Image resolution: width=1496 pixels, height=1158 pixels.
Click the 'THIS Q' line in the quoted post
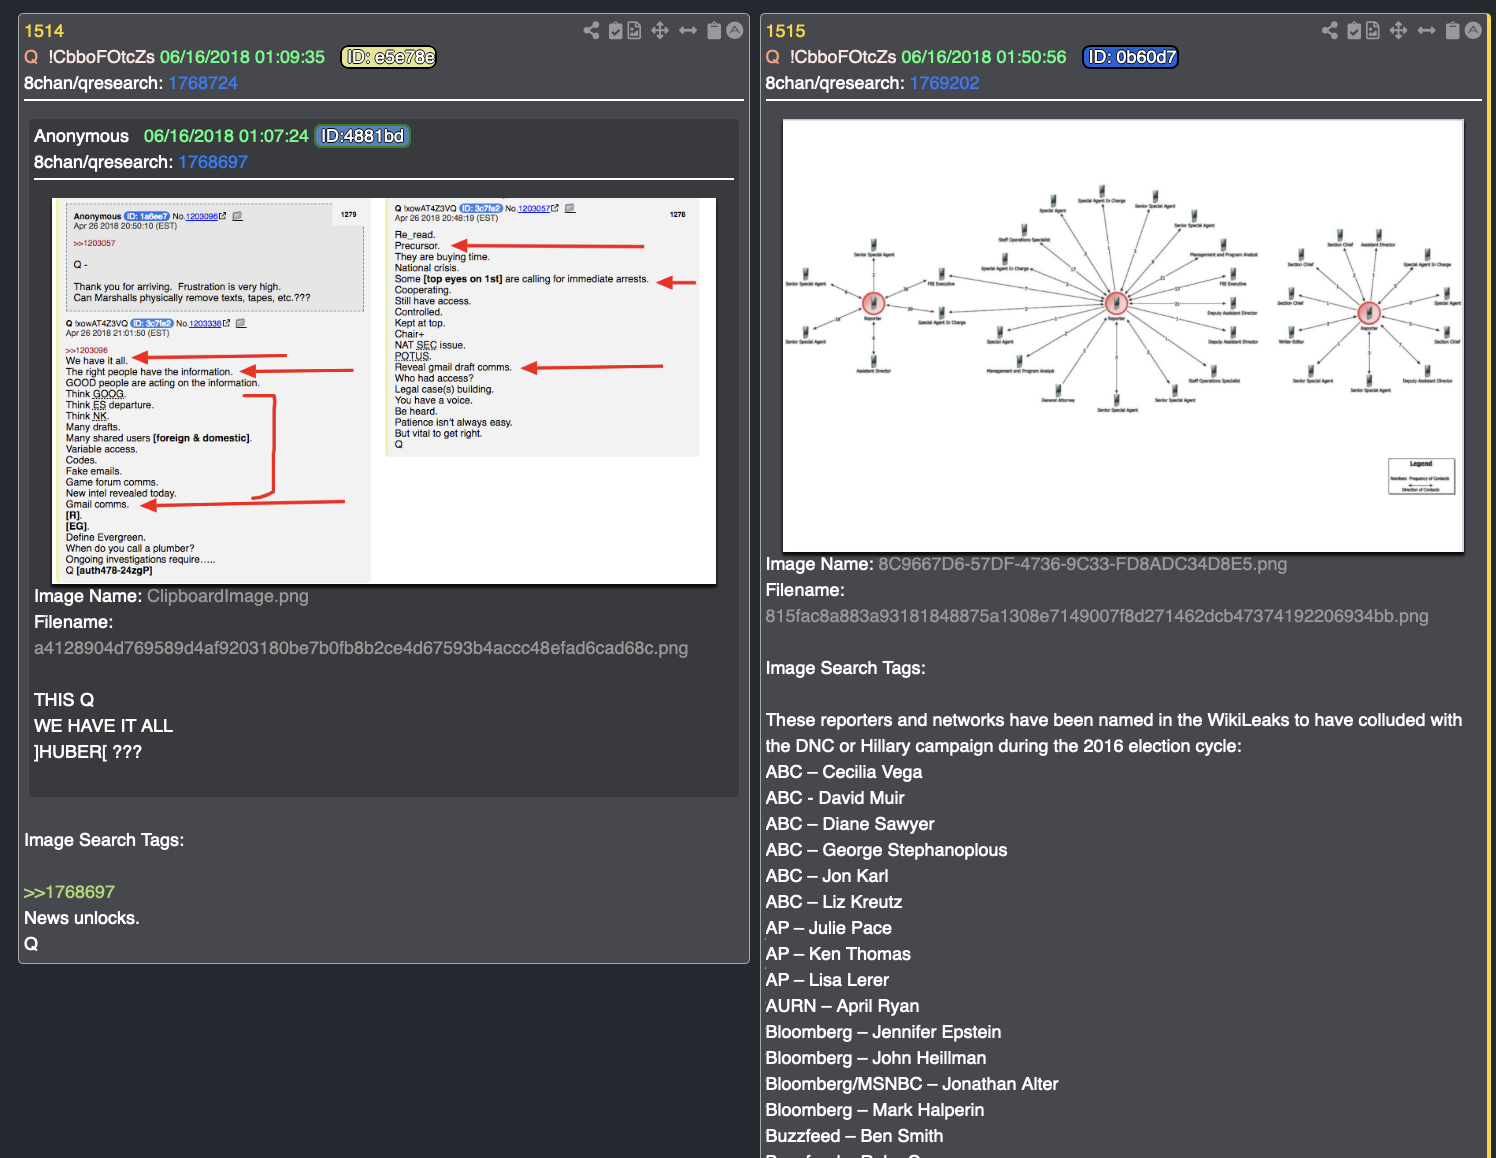coord(64,700)
